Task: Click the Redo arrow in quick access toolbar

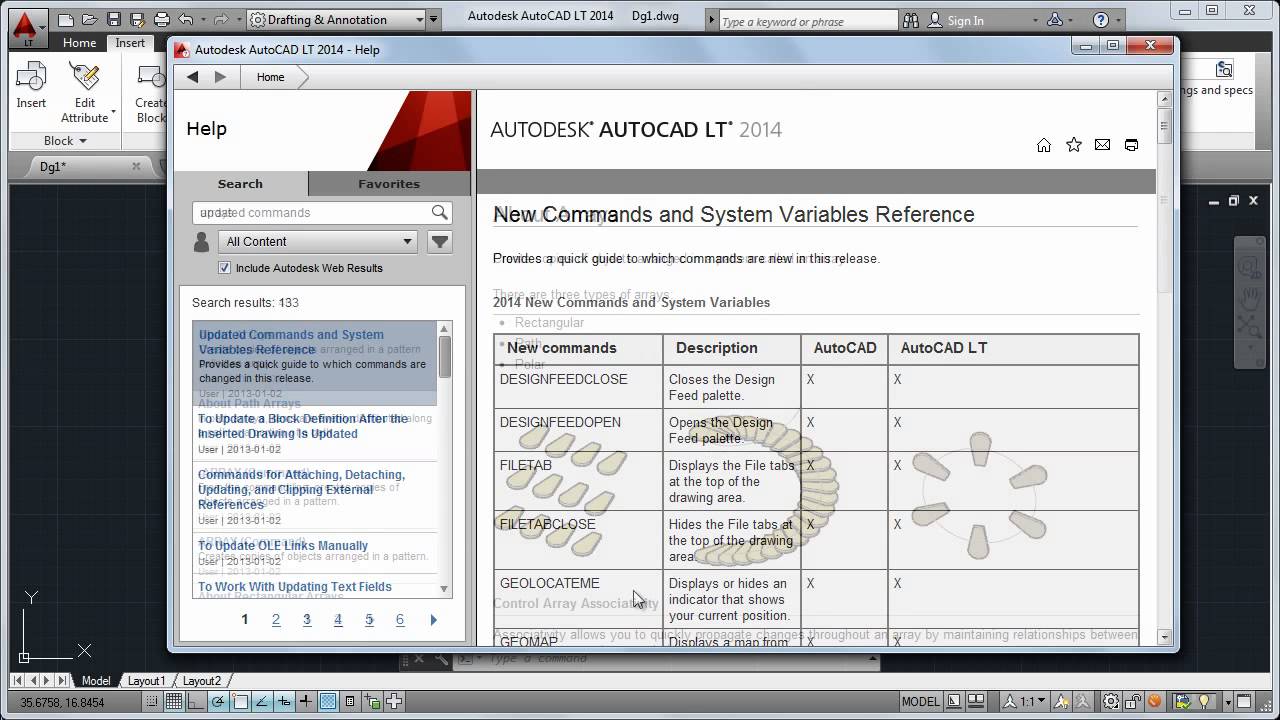Action: 221,19
